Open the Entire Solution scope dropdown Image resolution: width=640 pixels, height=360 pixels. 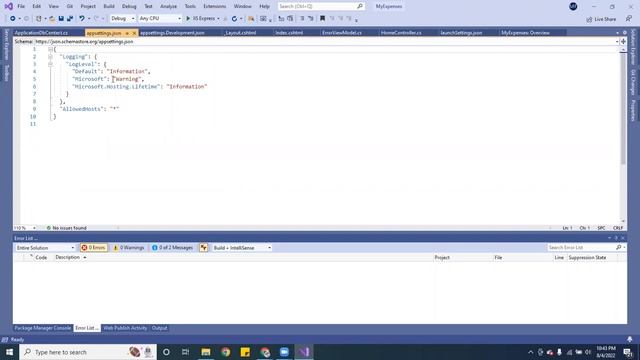[45, 248]
